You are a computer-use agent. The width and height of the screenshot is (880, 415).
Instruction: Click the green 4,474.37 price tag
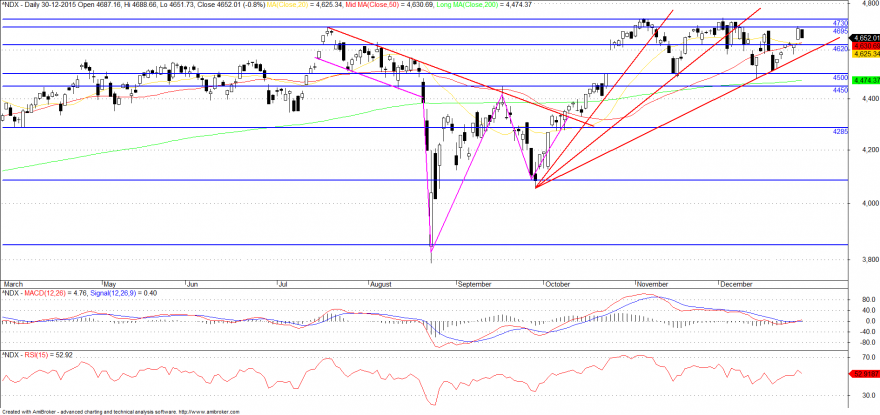tap(865, 80)
